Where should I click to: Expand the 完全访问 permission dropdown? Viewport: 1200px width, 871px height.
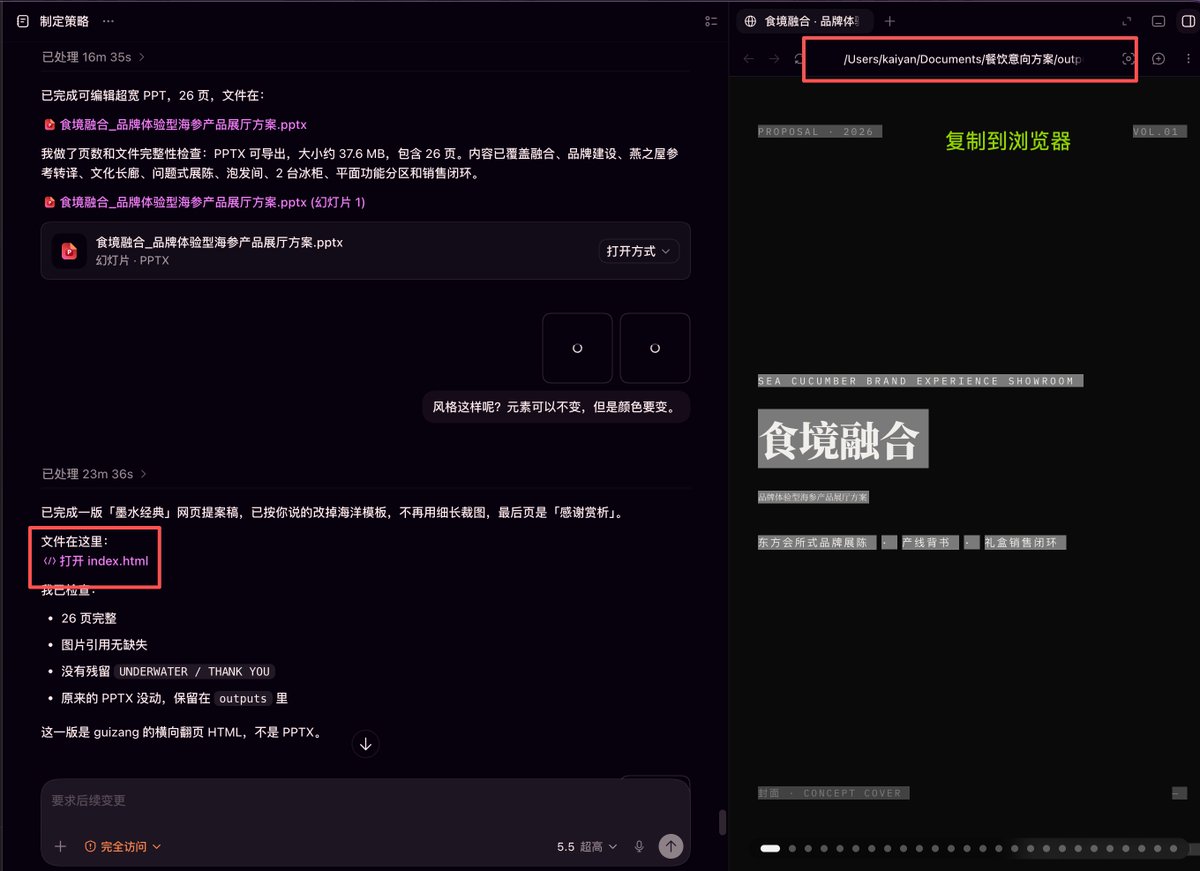click(123, 846)
